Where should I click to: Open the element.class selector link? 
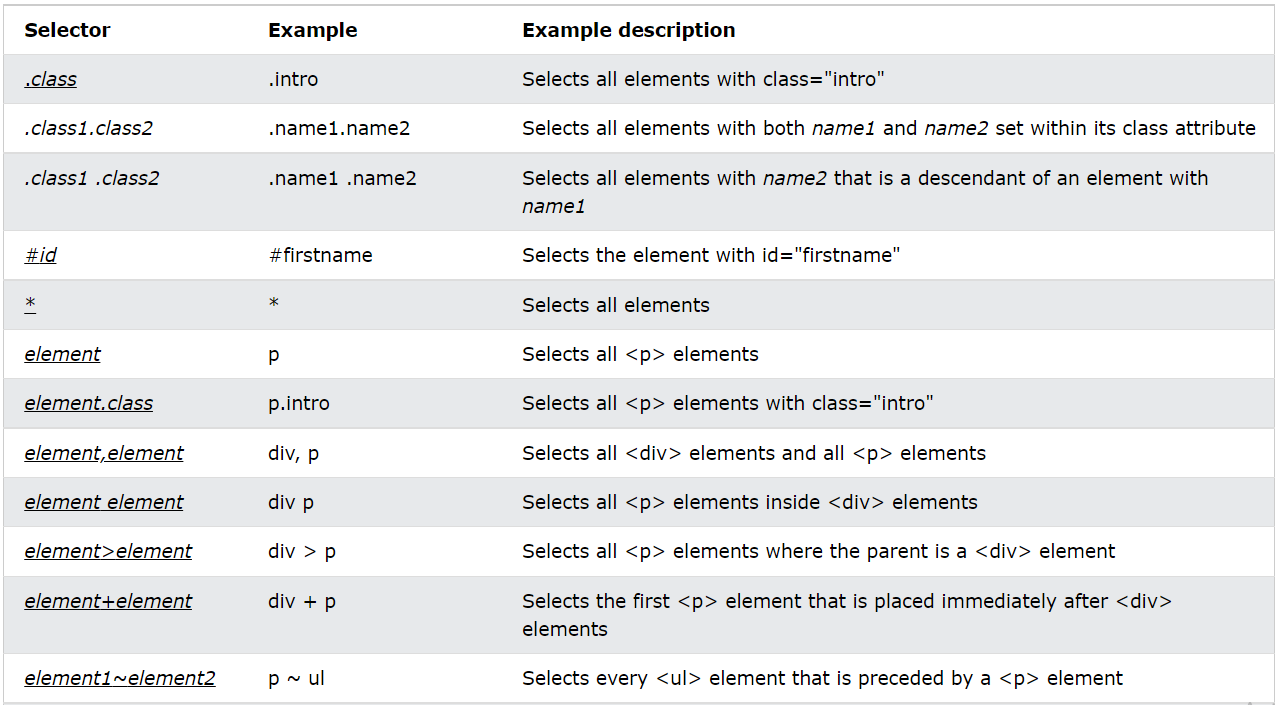[88, 403]
